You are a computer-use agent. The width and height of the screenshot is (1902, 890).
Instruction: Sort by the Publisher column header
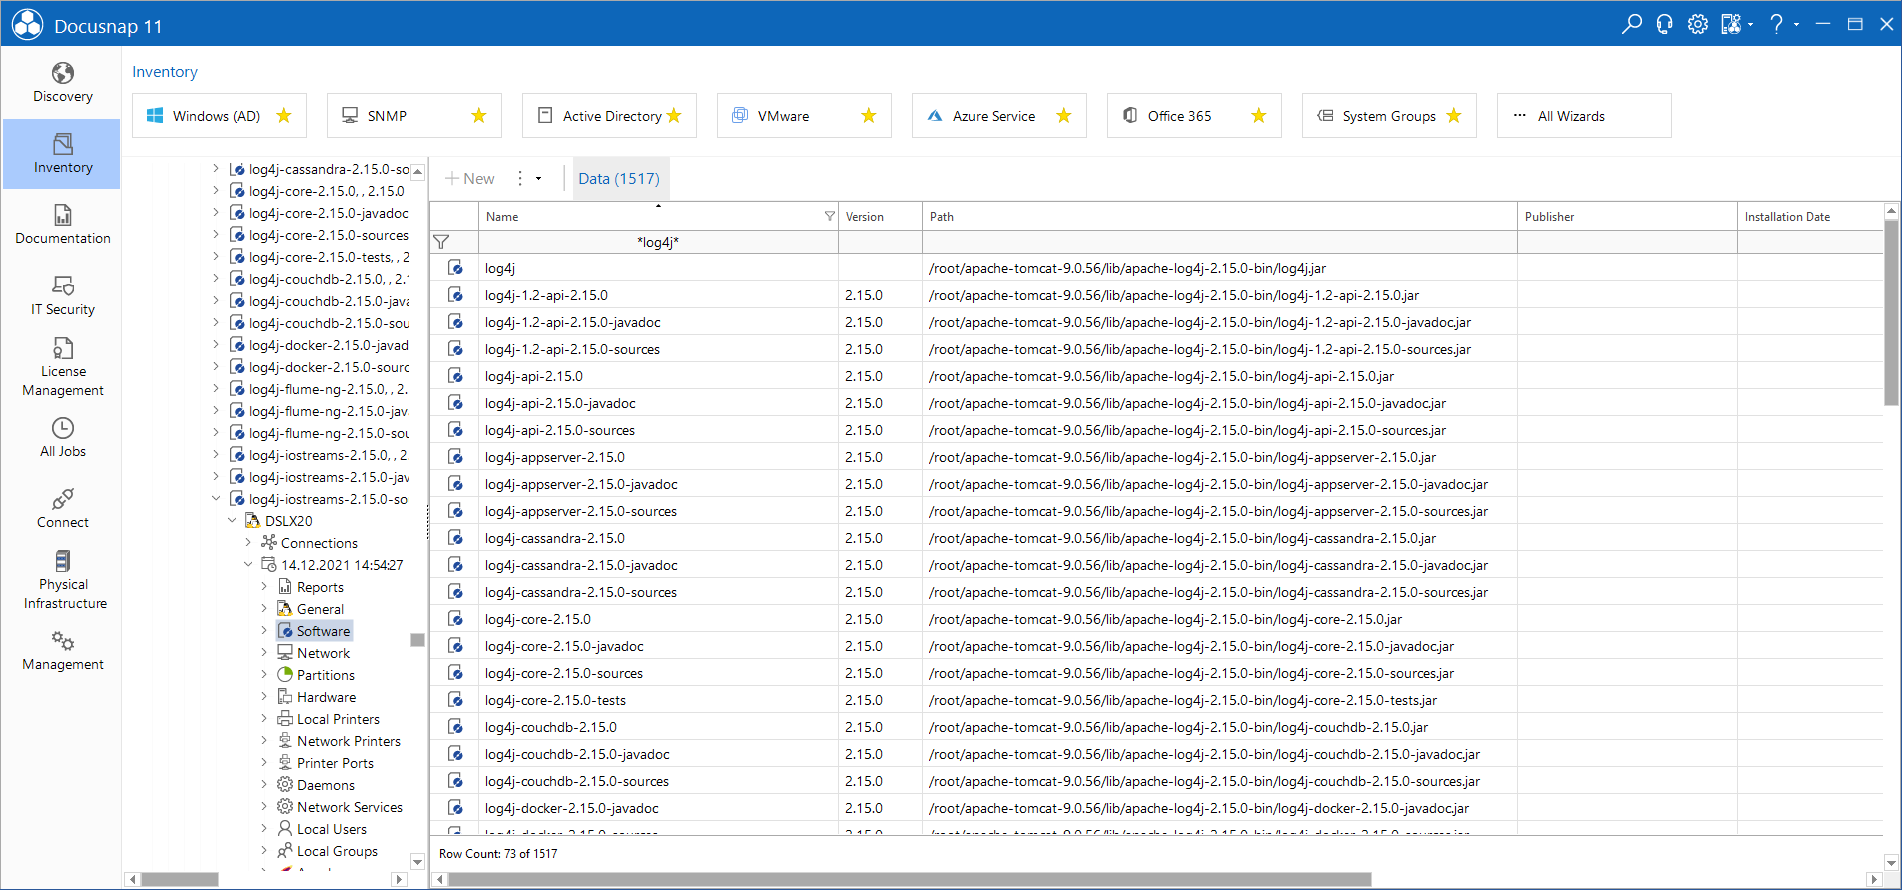coord(1627,216)
